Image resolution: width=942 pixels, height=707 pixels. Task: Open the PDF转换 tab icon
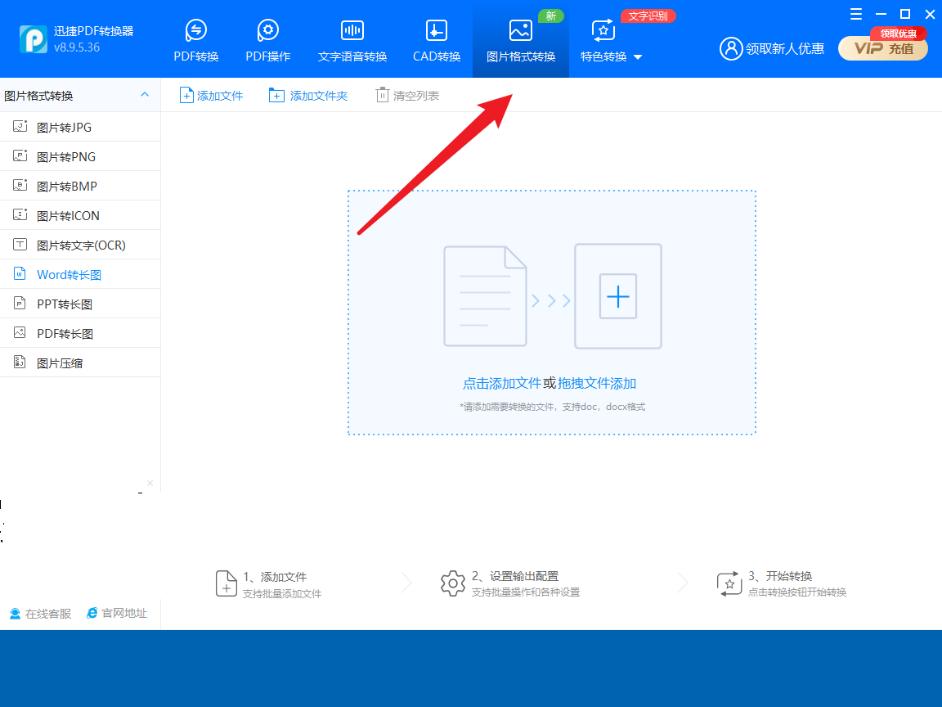click(196, 30)
